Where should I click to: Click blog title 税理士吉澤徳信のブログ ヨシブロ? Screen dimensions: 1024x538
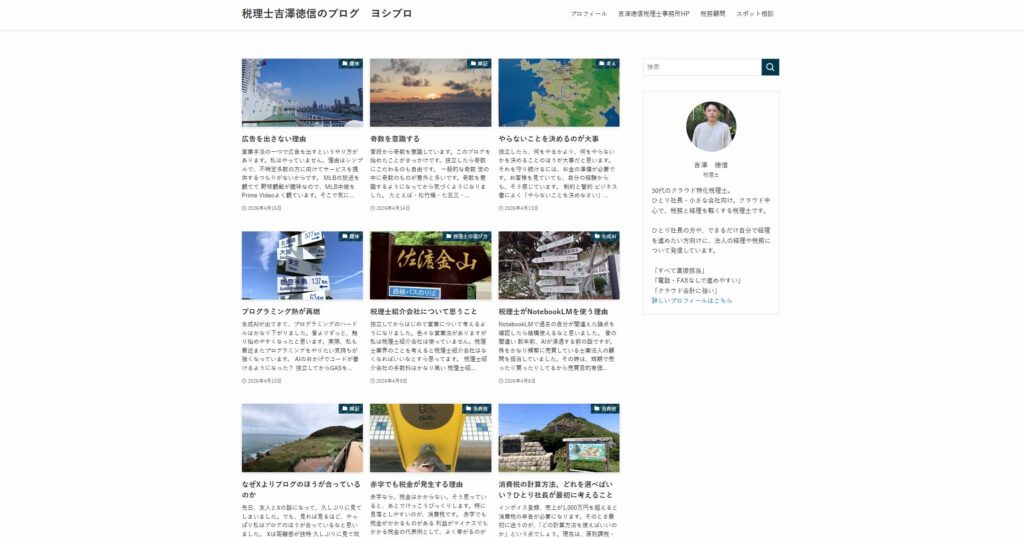[326, 14]
